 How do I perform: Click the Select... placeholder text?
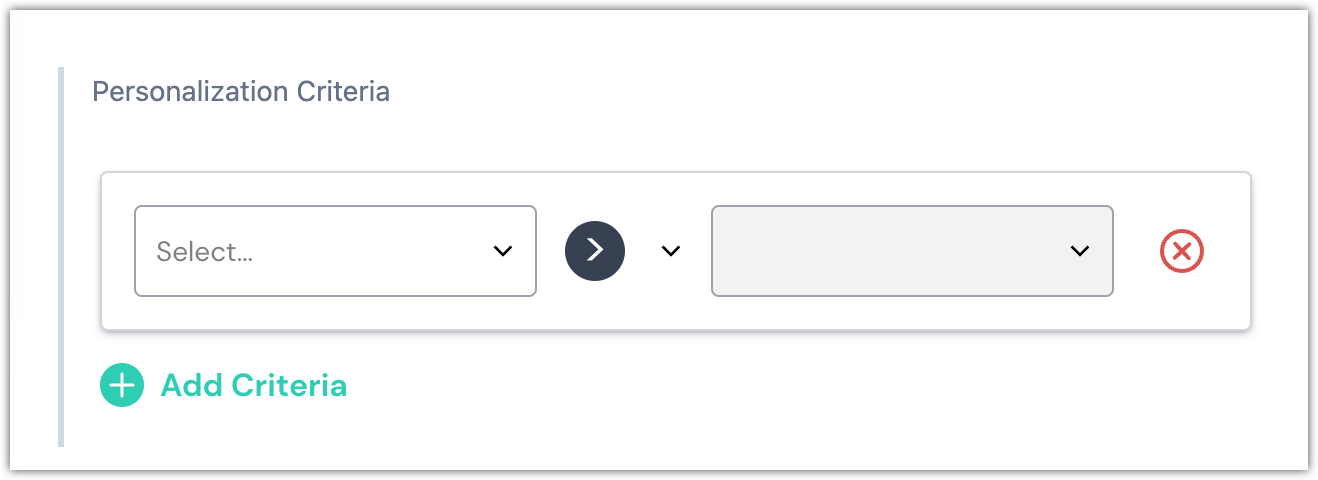click(x=205, y=252)
